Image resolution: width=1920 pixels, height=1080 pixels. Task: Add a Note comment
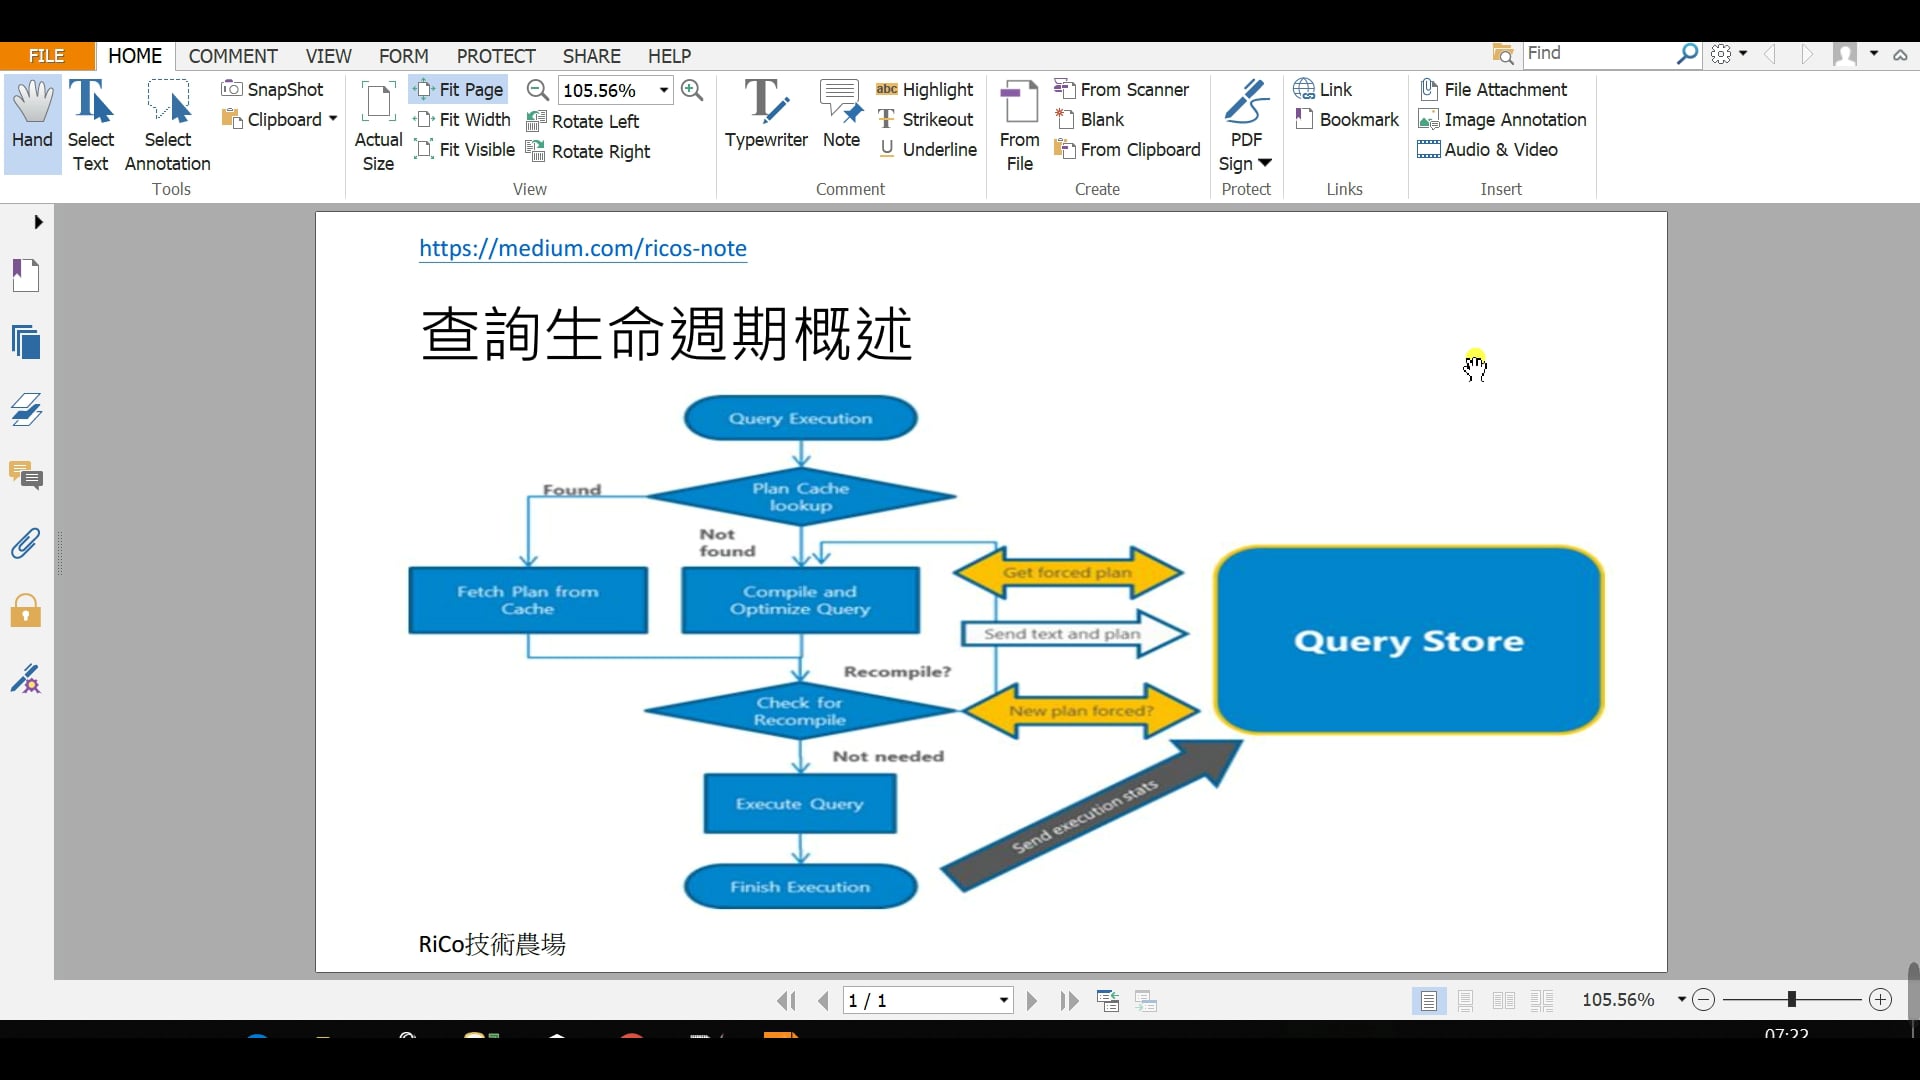pyautogui.click(x=841, y=117)
